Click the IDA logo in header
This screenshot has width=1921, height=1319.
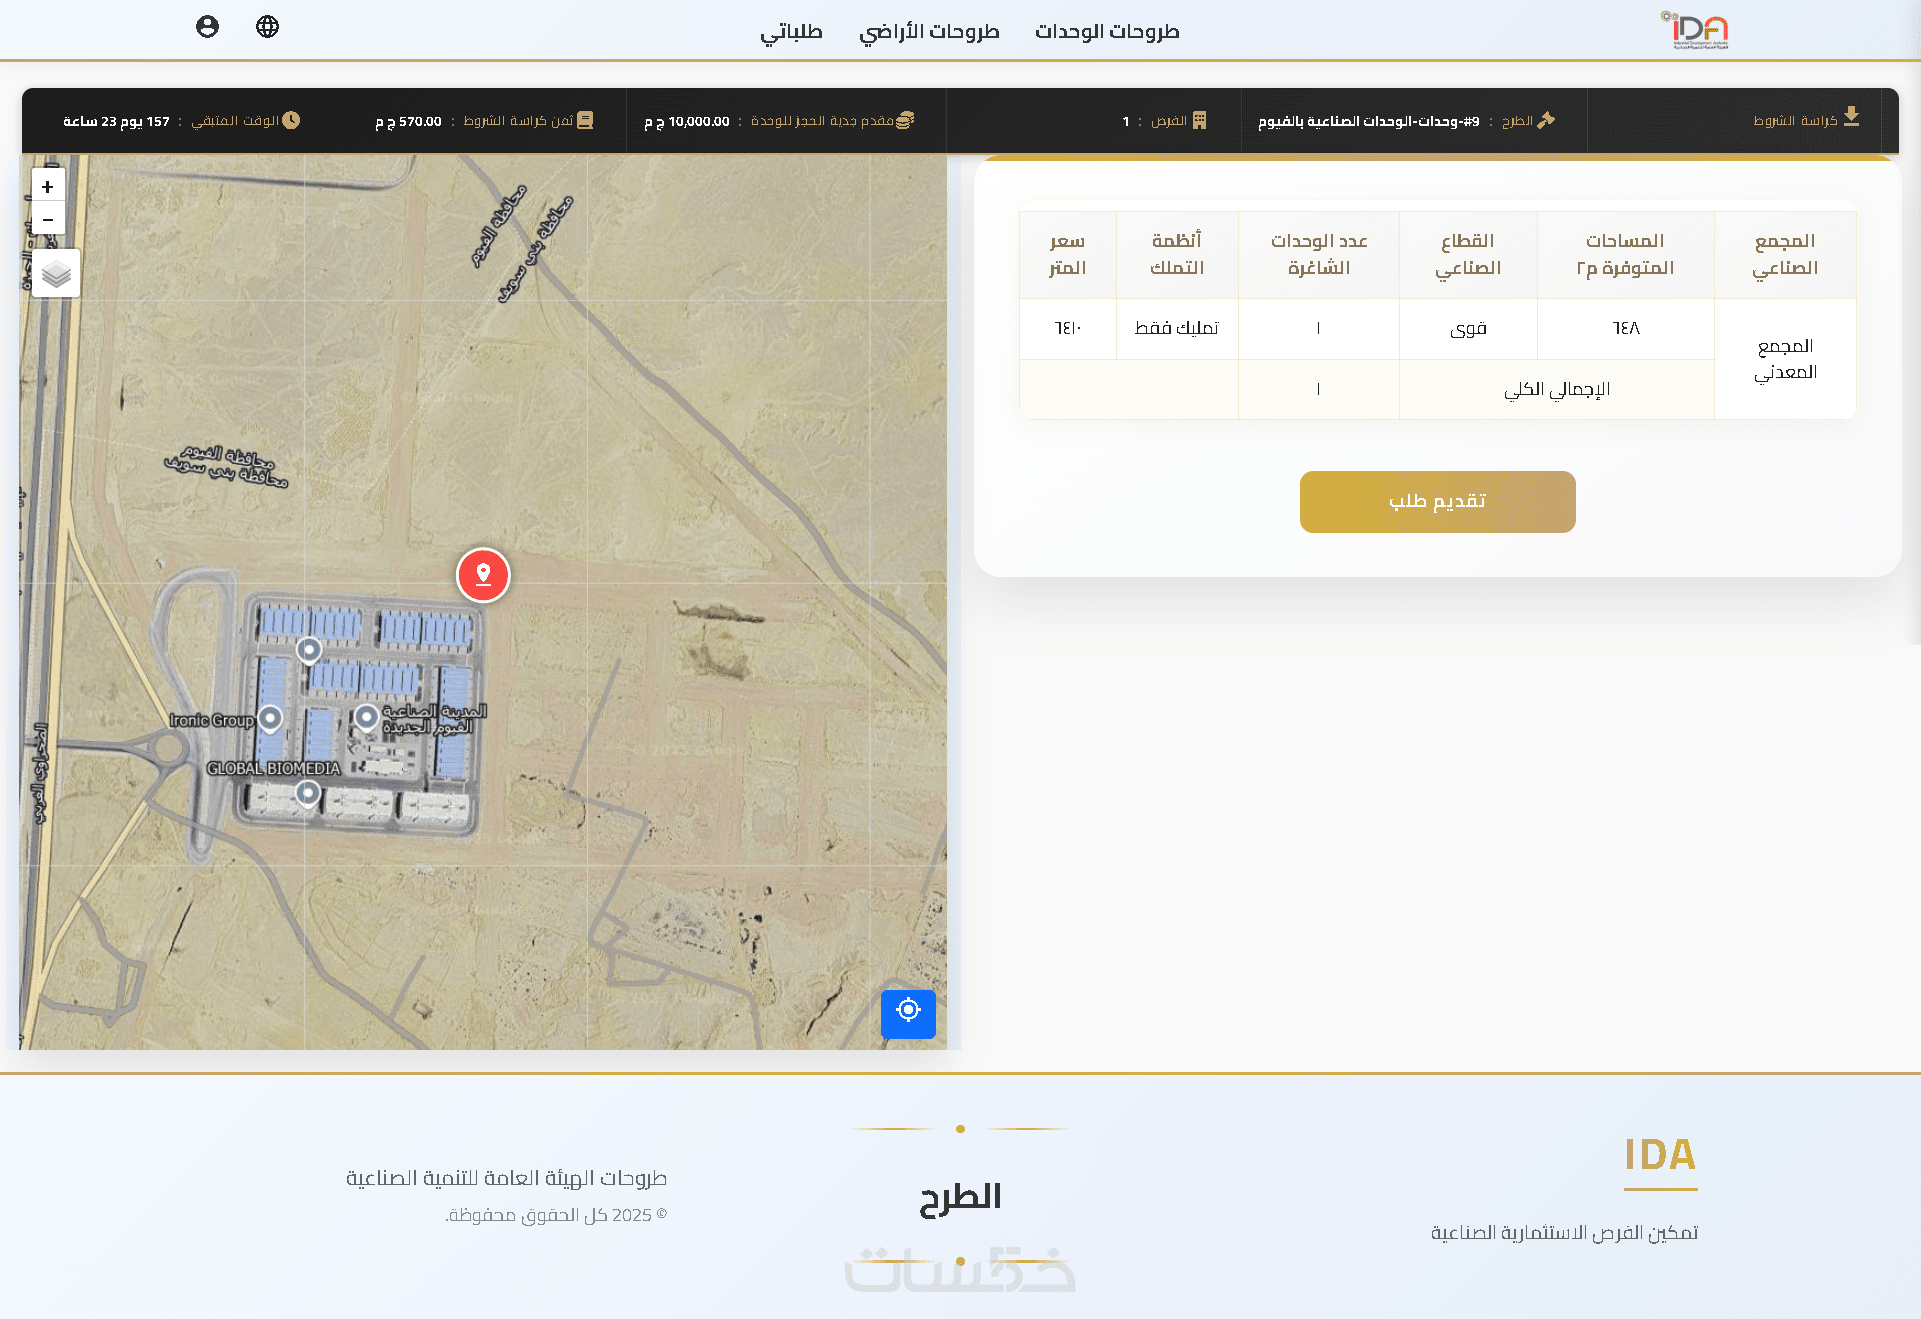pos(1697,30)
